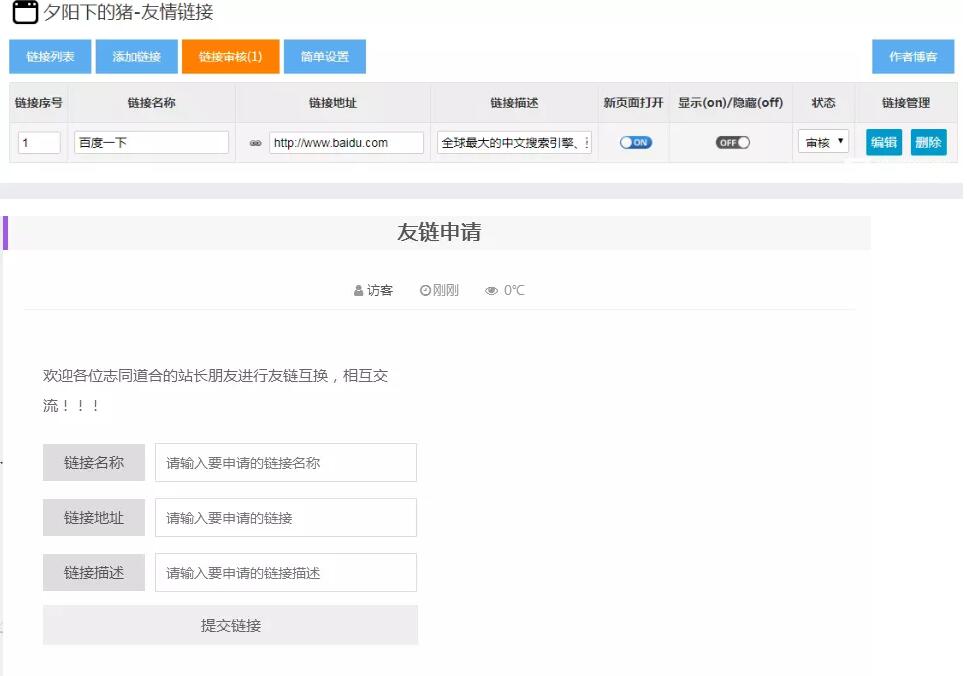Click the 新页面打开 column header
The image size is (967, 676).
pos(633,103)
